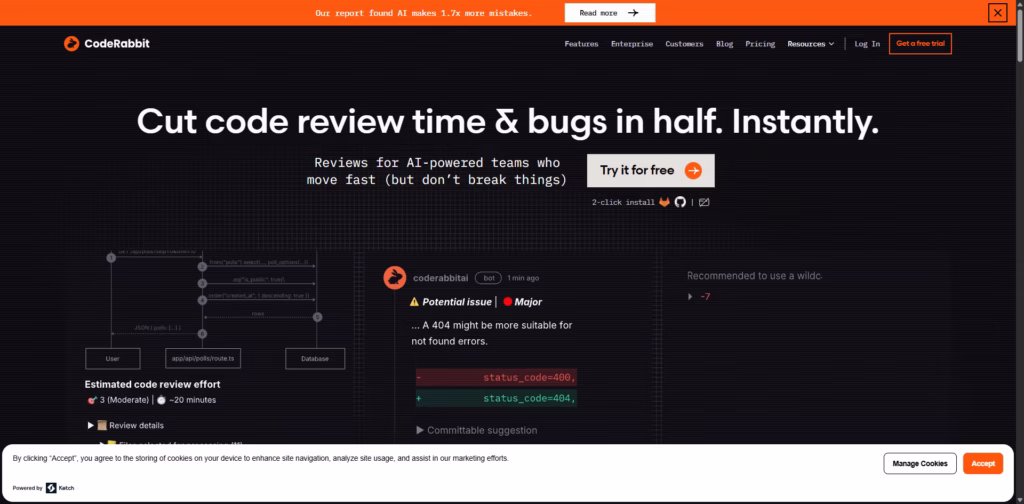Open the Features menu item
Image resolution: width=1024 pixels, height=504 pixels.
tap(581, 44)
